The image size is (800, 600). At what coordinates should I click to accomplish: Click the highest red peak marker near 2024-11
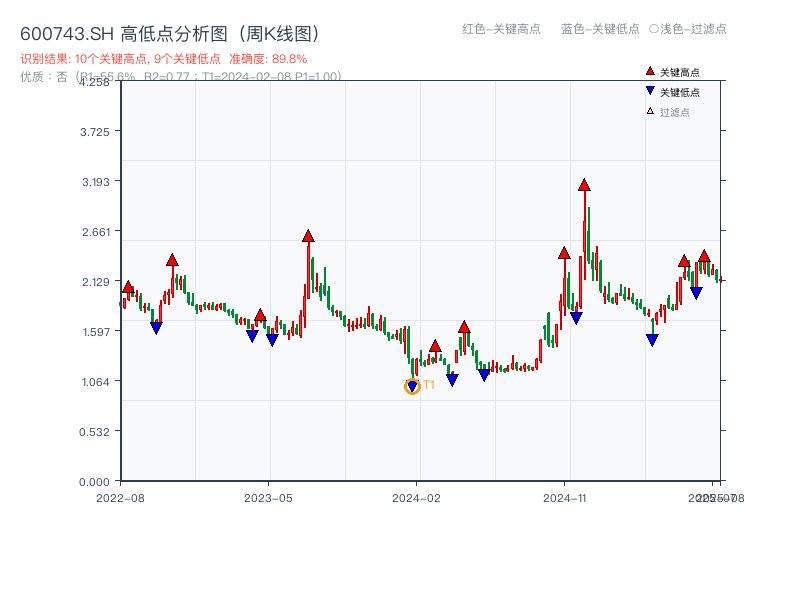(584, 186)
